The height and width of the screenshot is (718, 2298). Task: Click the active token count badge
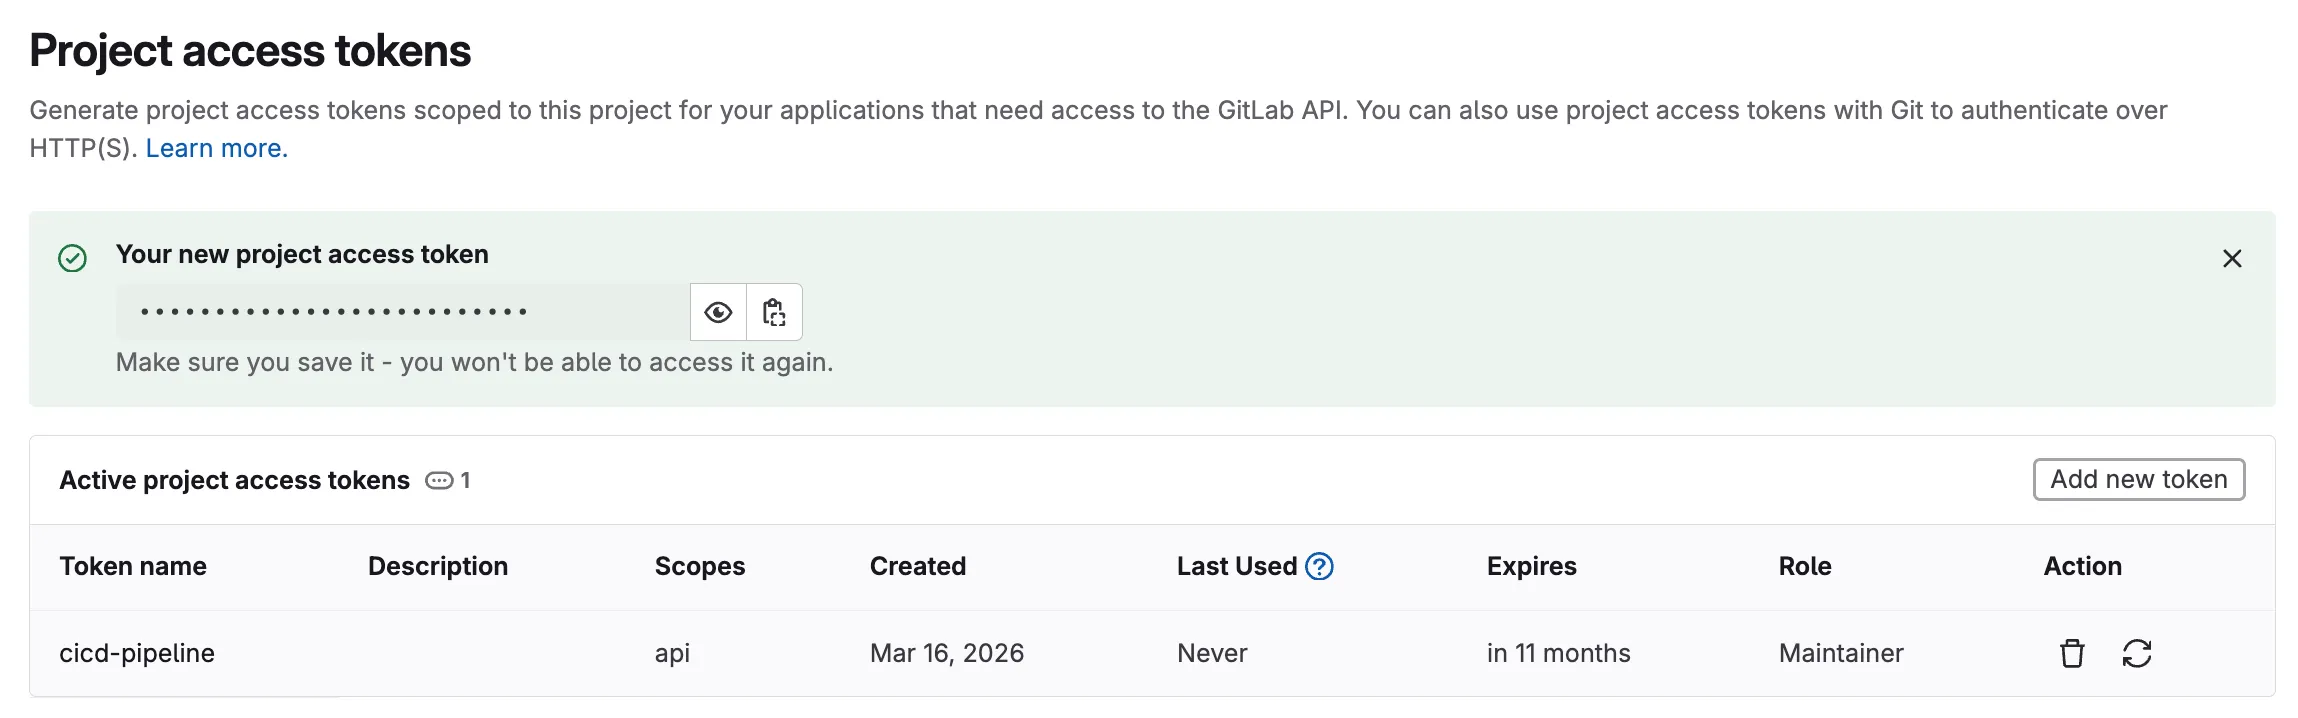[x=448, y=481]
